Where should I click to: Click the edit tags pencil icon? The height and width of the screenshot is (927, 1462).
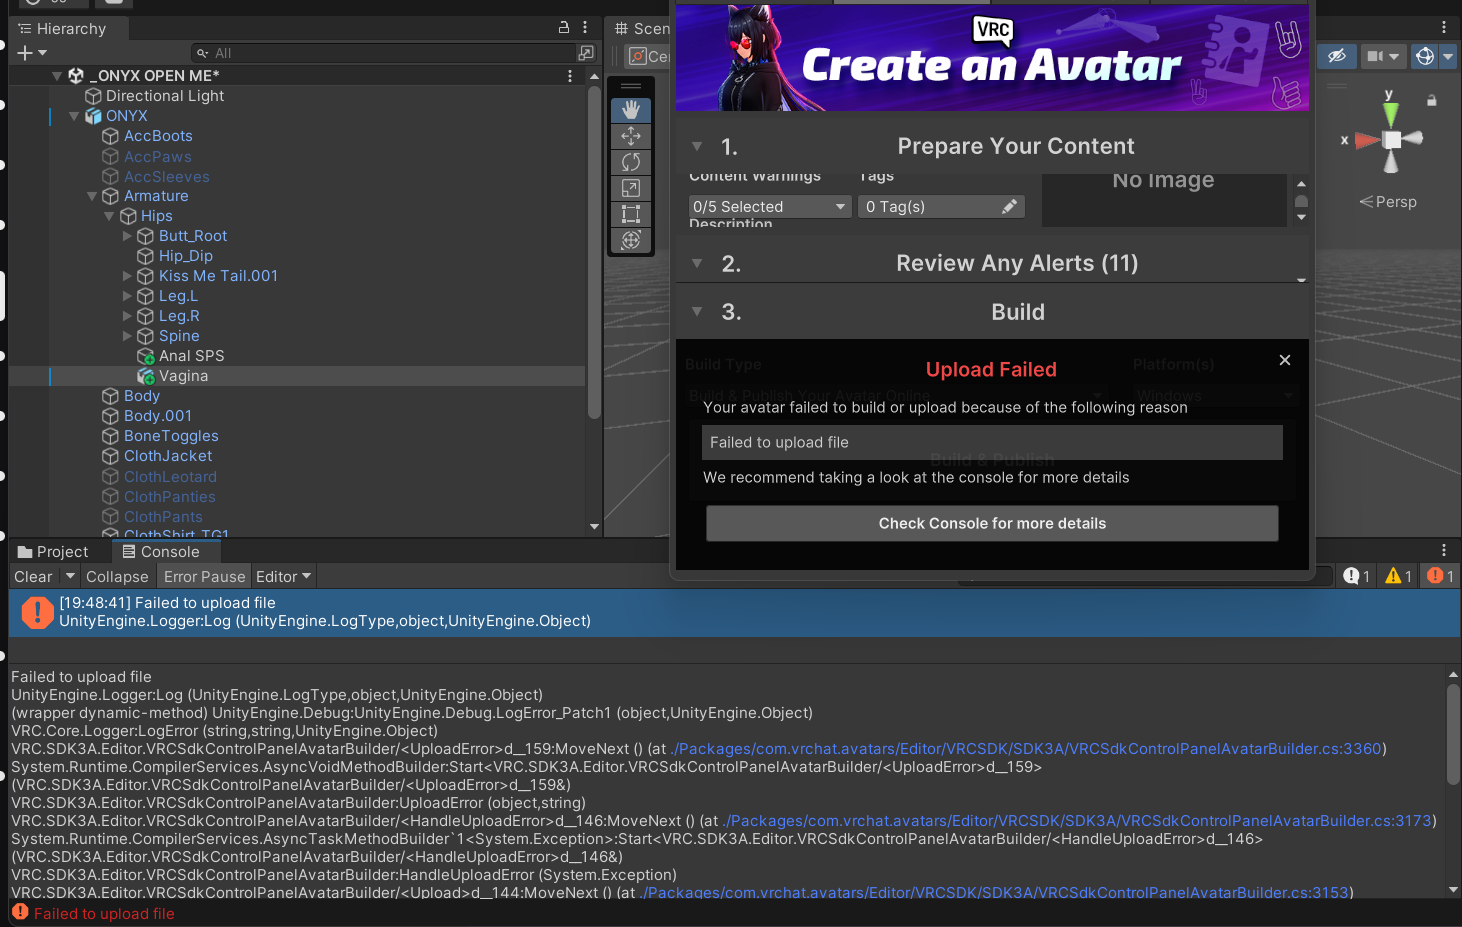pyautogui.click(x=1010, y=206)
